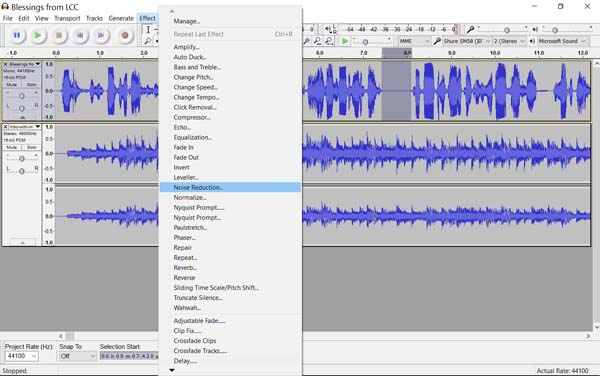Choose Change Tempo effect
This screenshot has height=376, width=600.
230,97
